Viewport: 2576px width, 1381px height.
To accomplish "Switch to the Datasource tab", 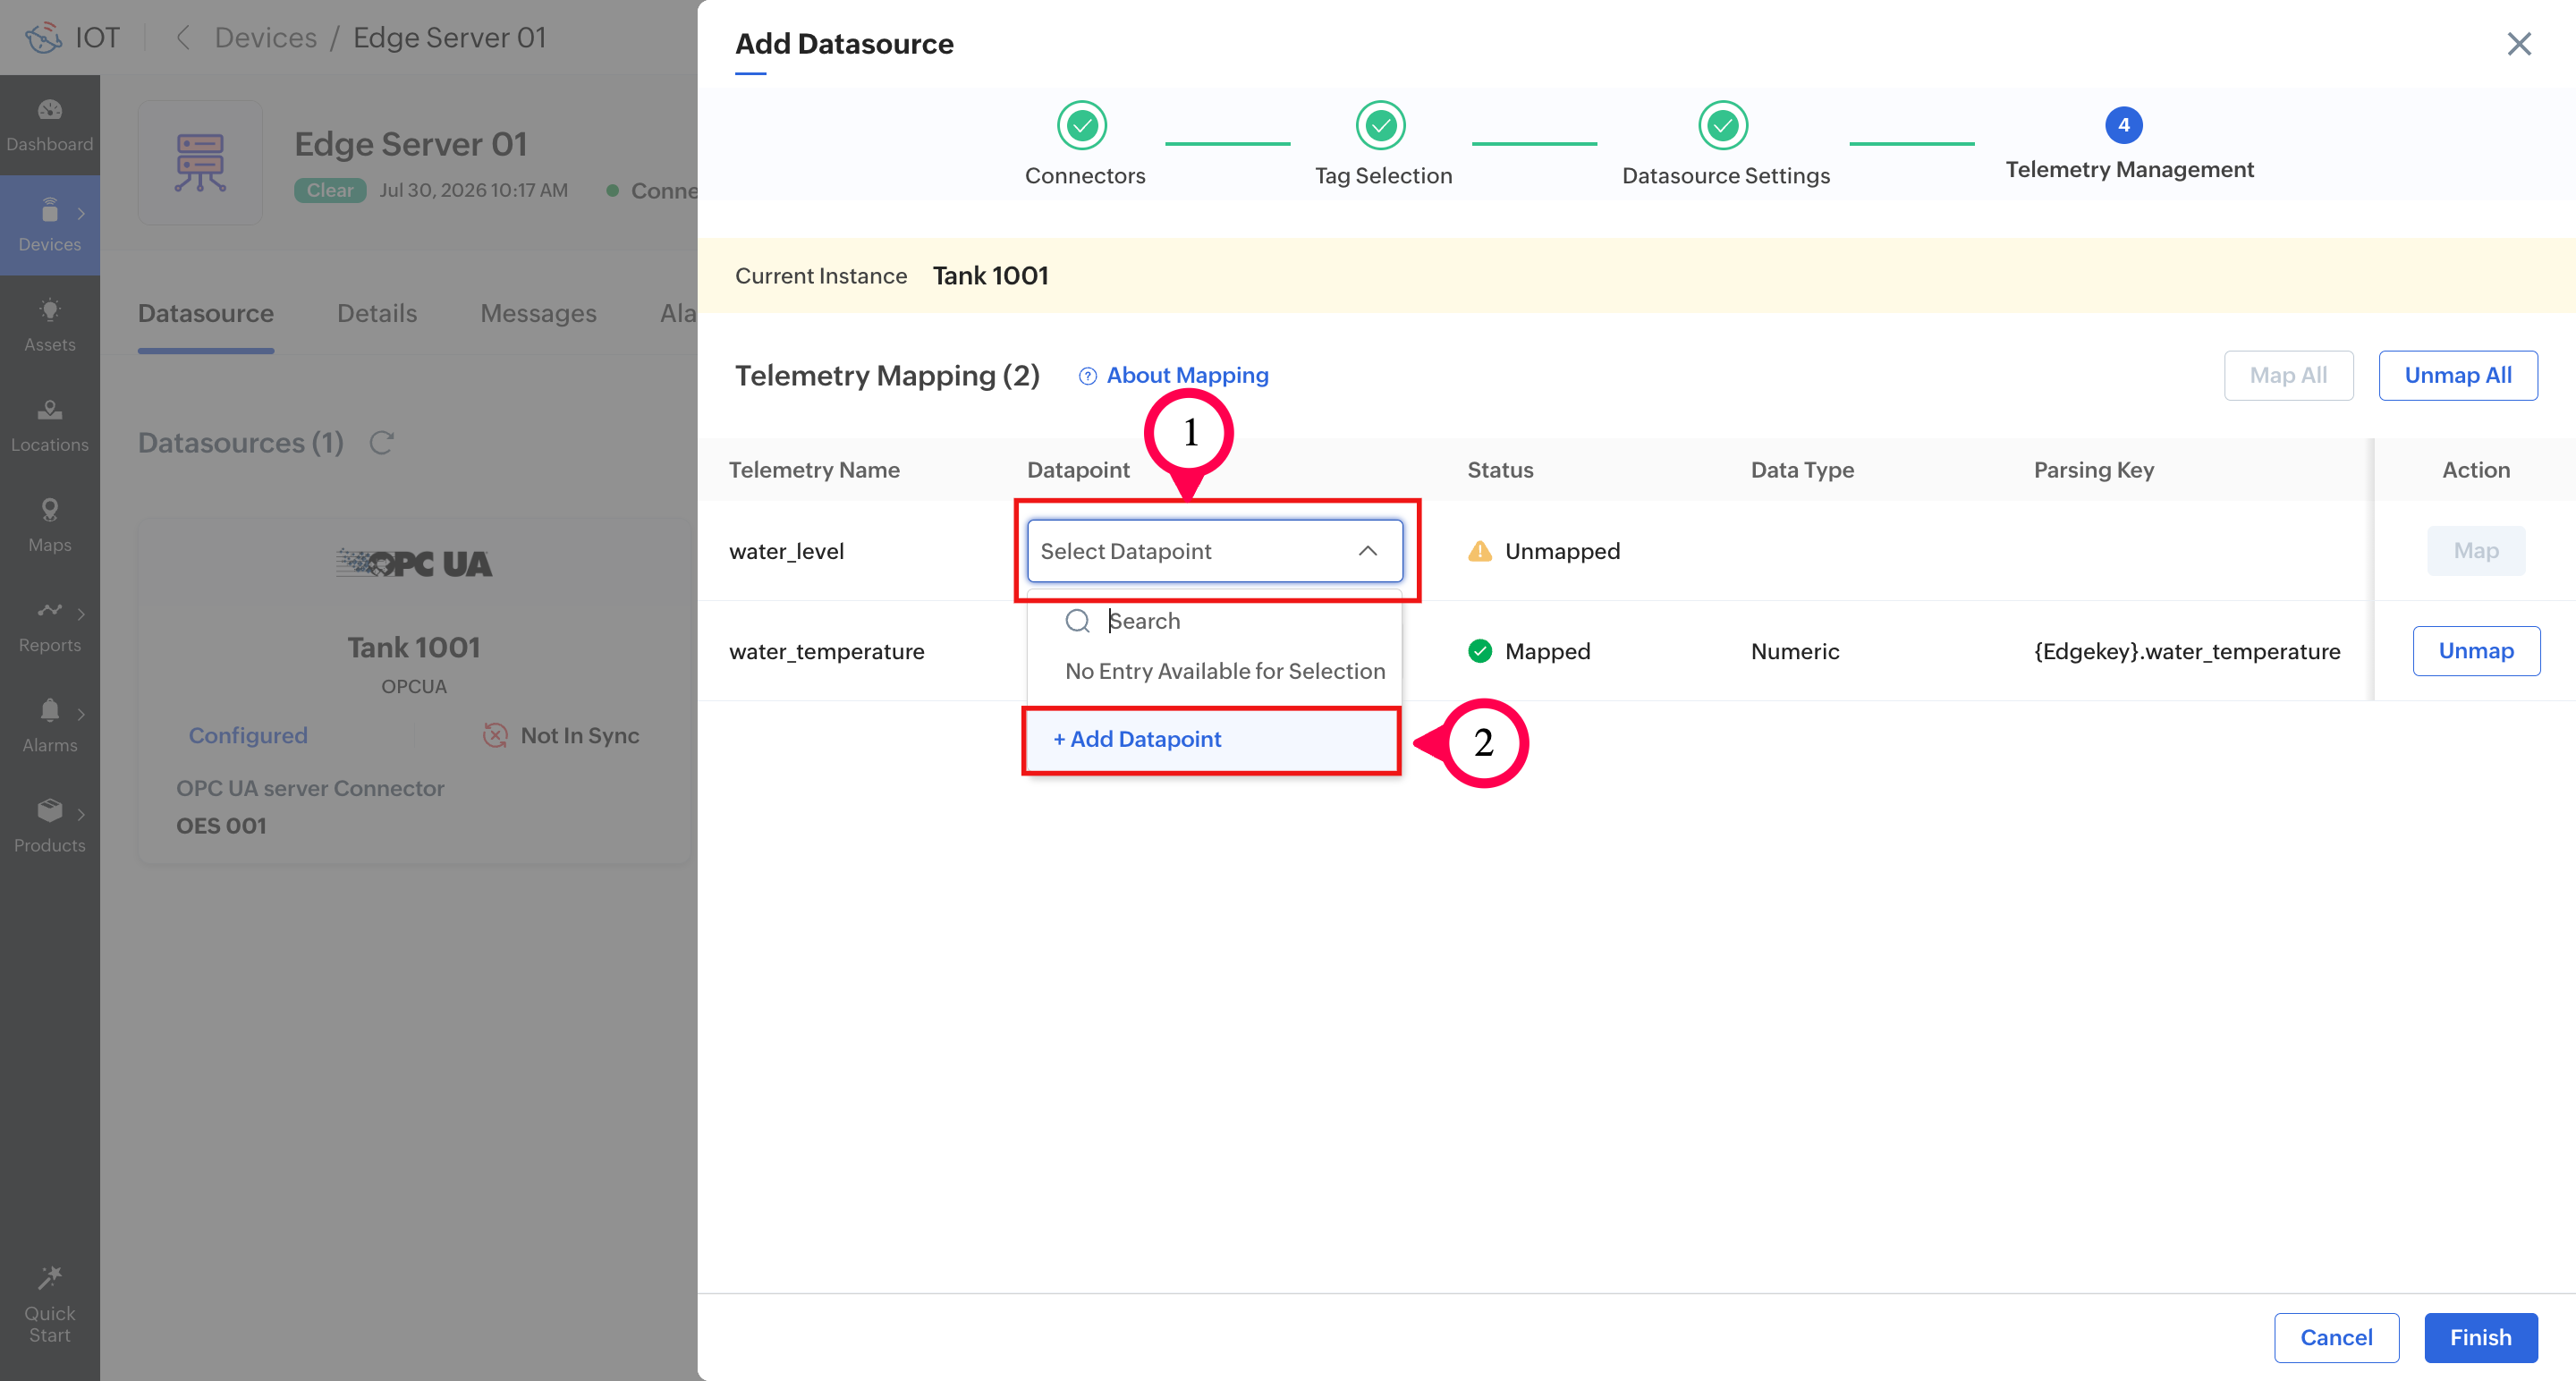I will tap(206, 314).
